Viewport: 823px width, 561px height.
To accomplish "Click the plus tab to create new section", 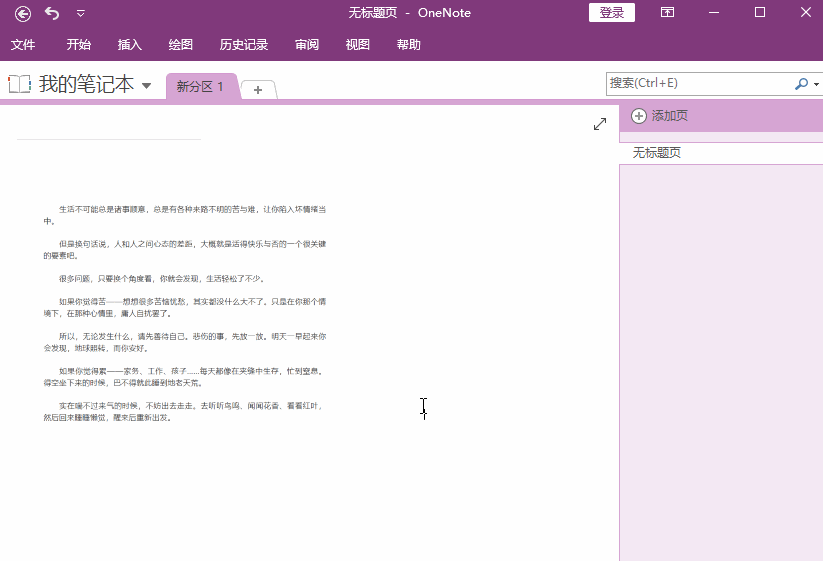I will 258,90.
